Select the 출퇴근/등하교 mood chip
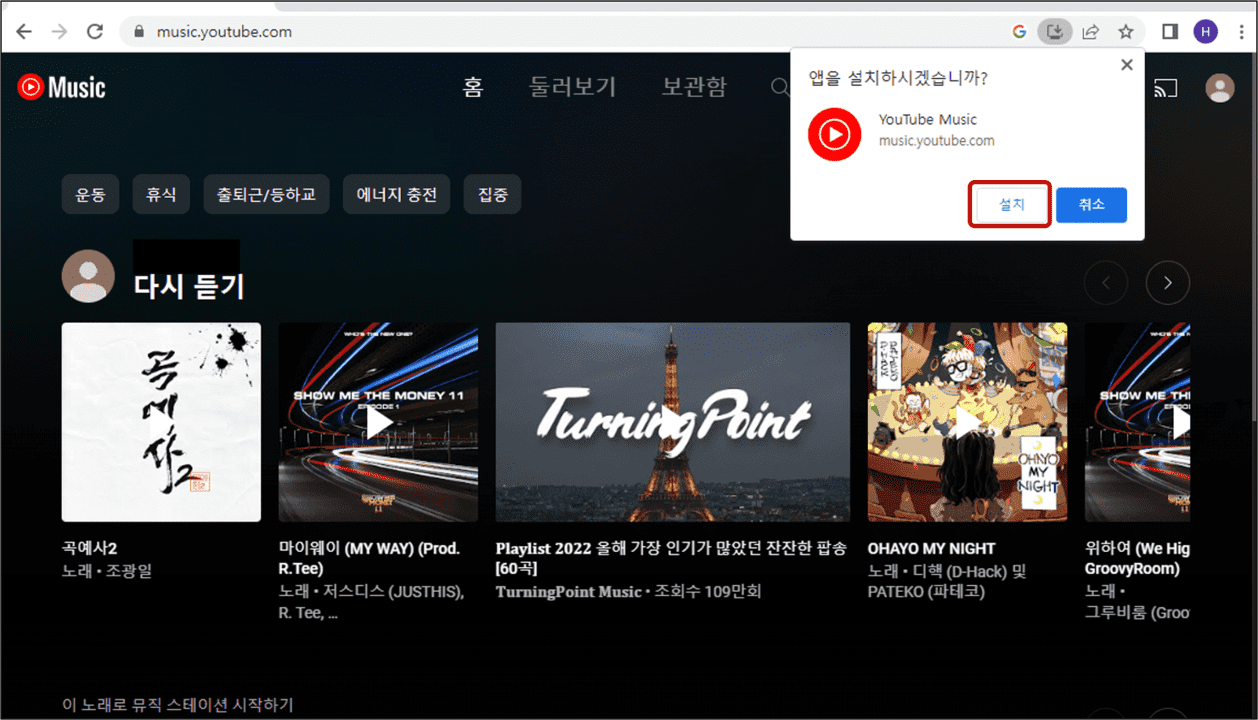The width and height of the screenshot is (1258, 720). [x=266, y=195]
